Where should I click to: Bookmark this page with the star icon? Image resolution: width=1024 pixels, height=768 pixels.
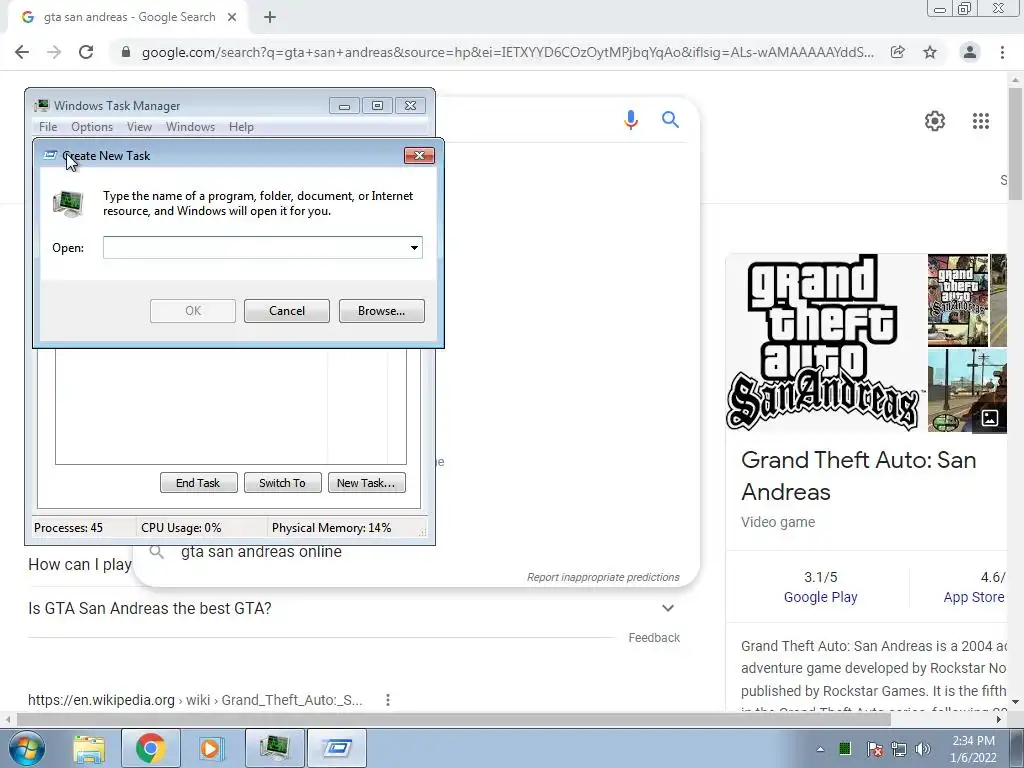[x=930, y=52]
